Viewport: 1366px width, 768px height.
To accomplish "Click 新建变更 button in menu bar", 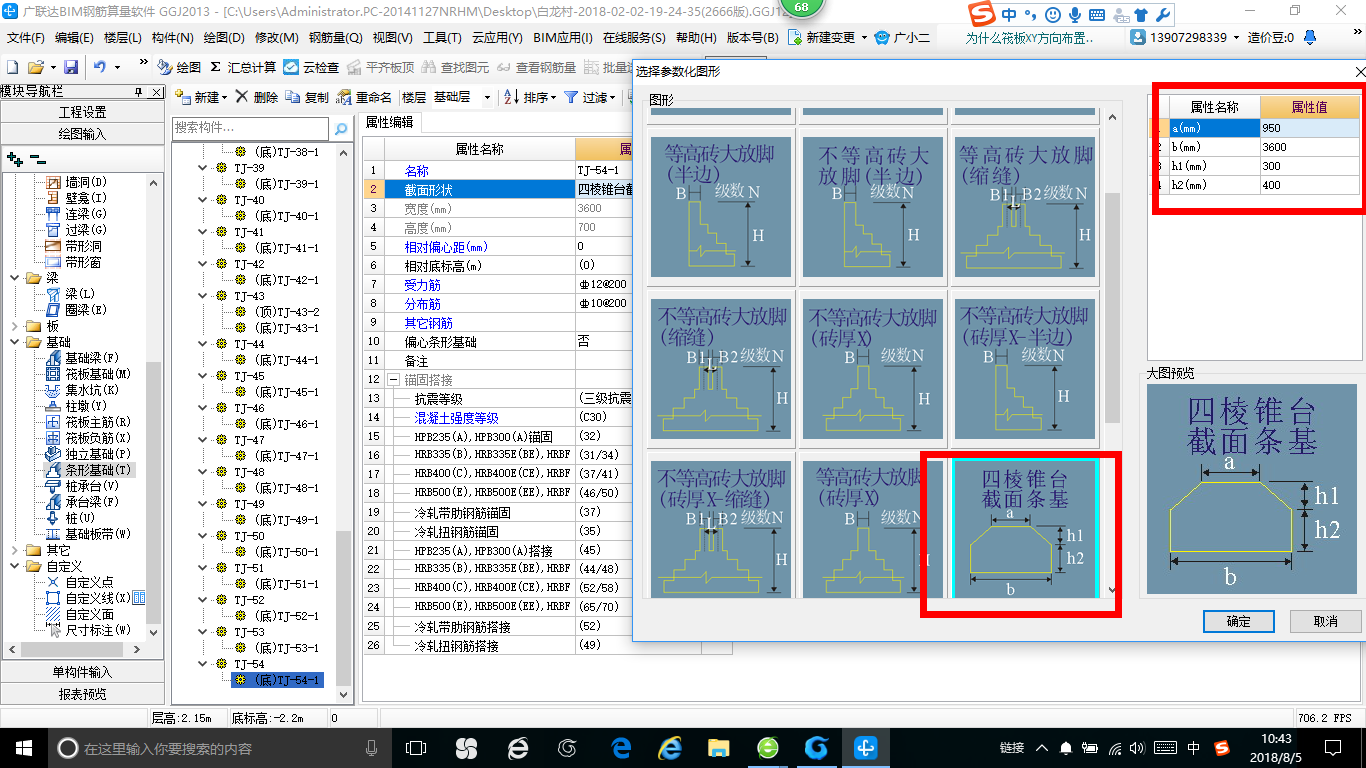I will click(x=827, y=37).
